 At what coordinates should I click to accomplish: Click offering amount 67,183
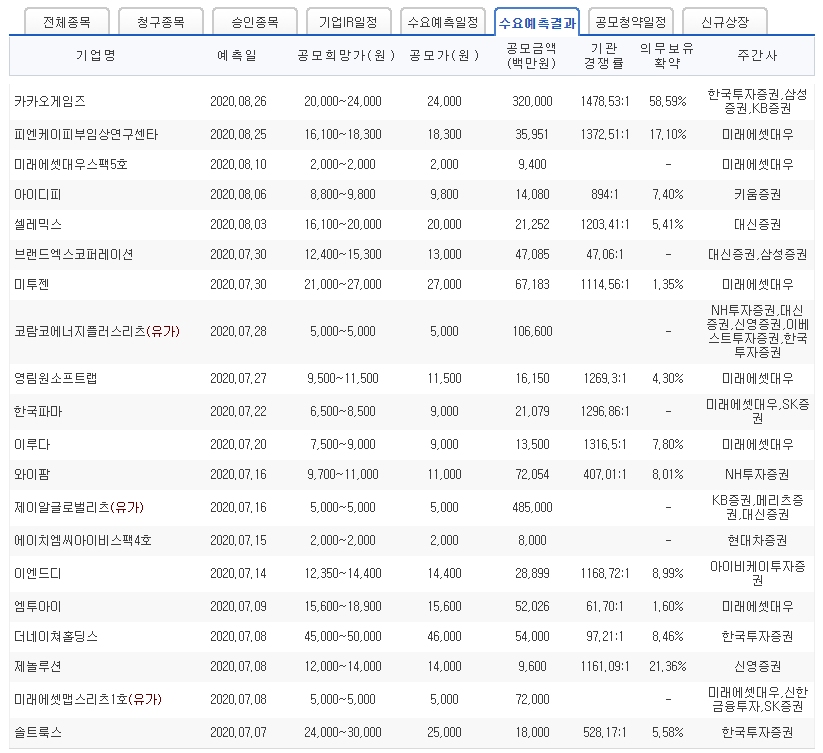coord(532,284)
